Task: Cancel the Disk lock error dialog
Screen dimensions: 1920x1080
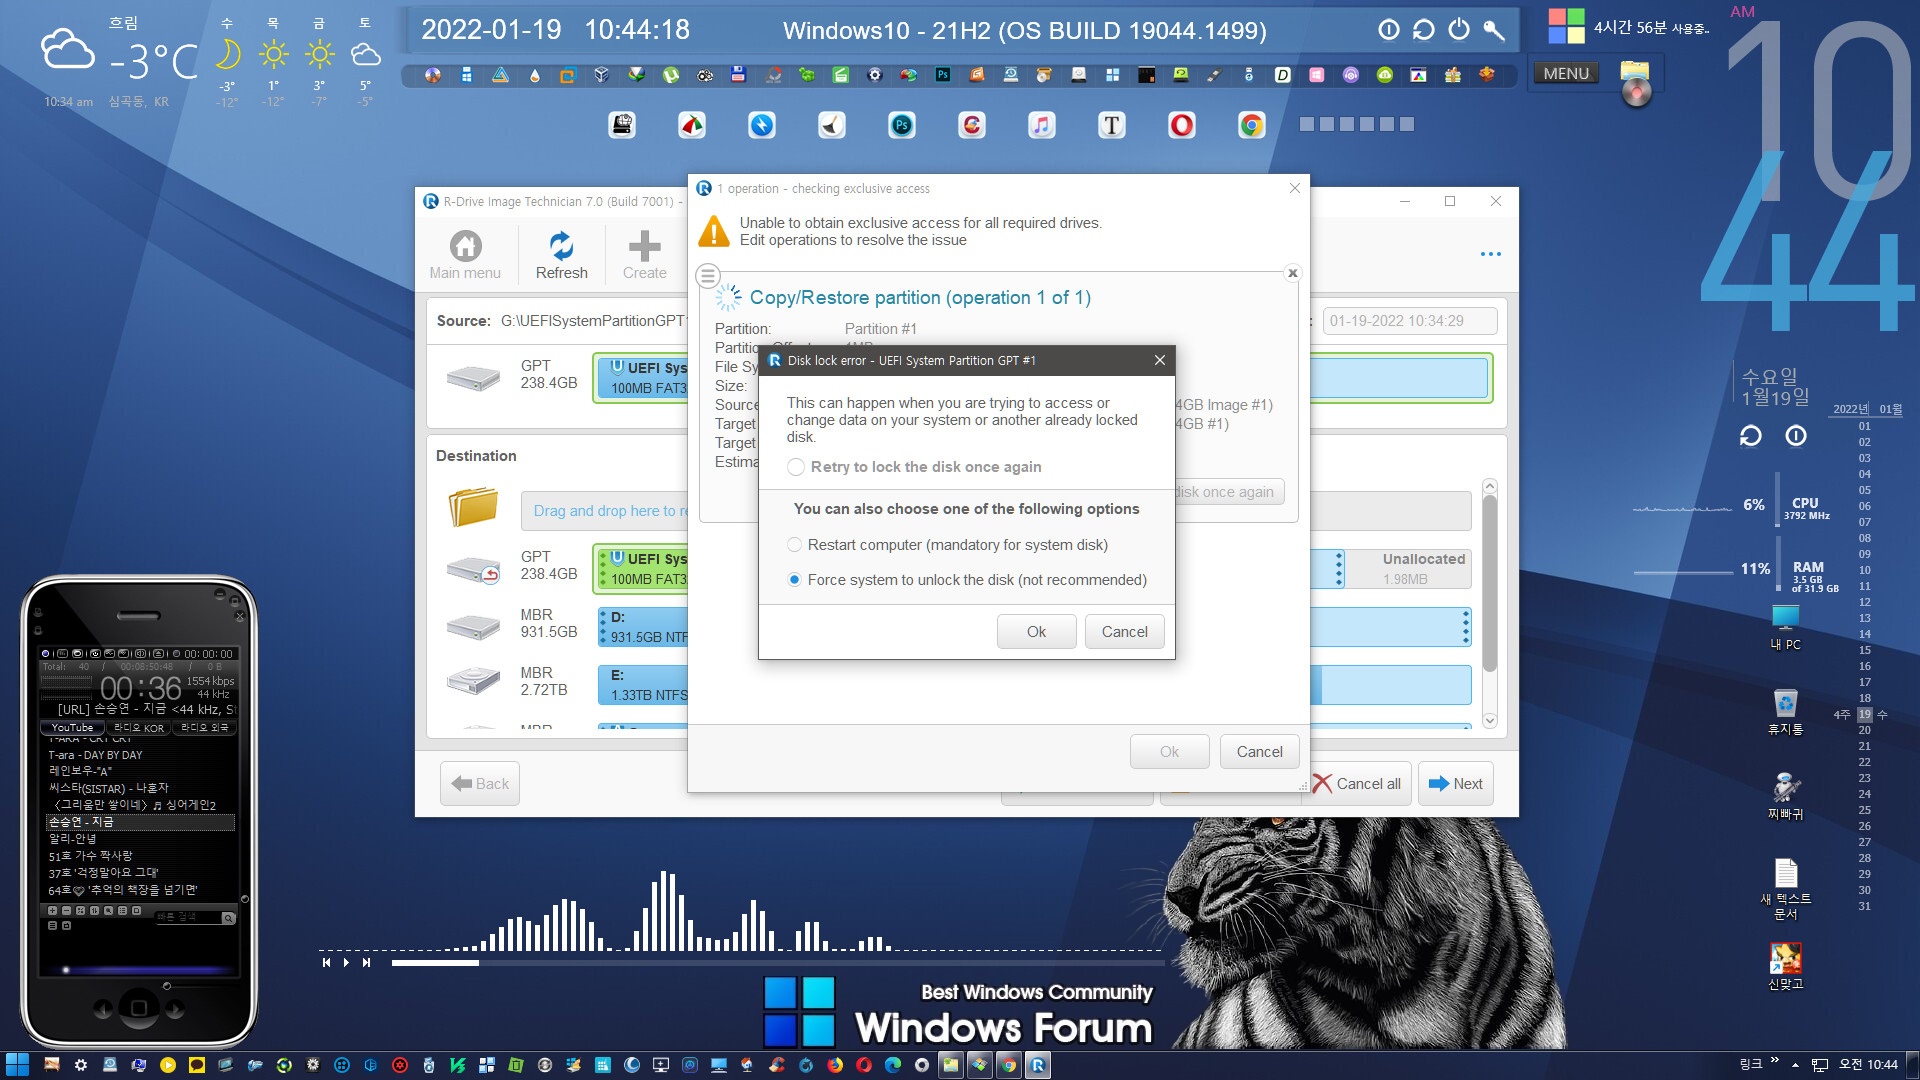Action: 1124,632
